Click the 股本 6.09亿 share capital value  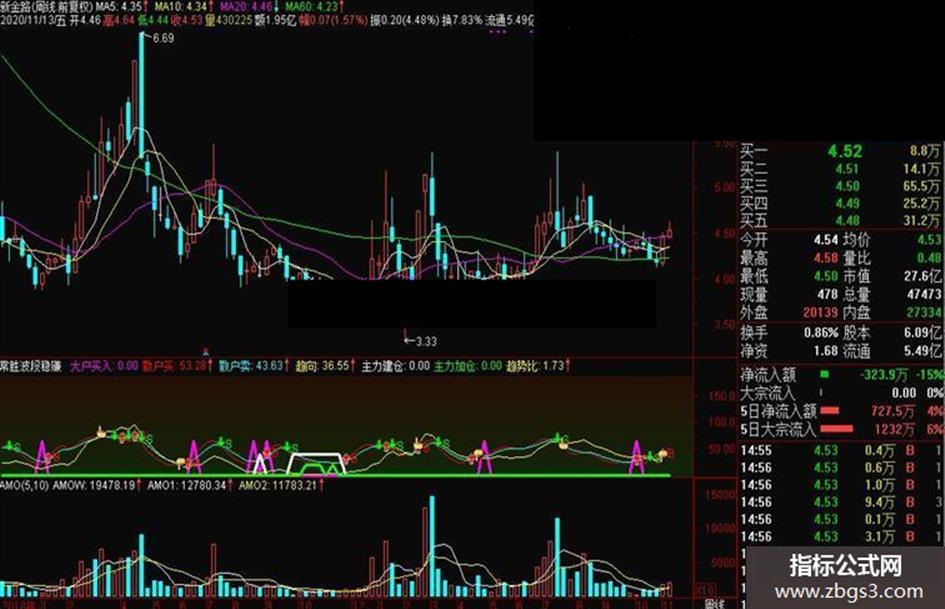coord(922,332)
